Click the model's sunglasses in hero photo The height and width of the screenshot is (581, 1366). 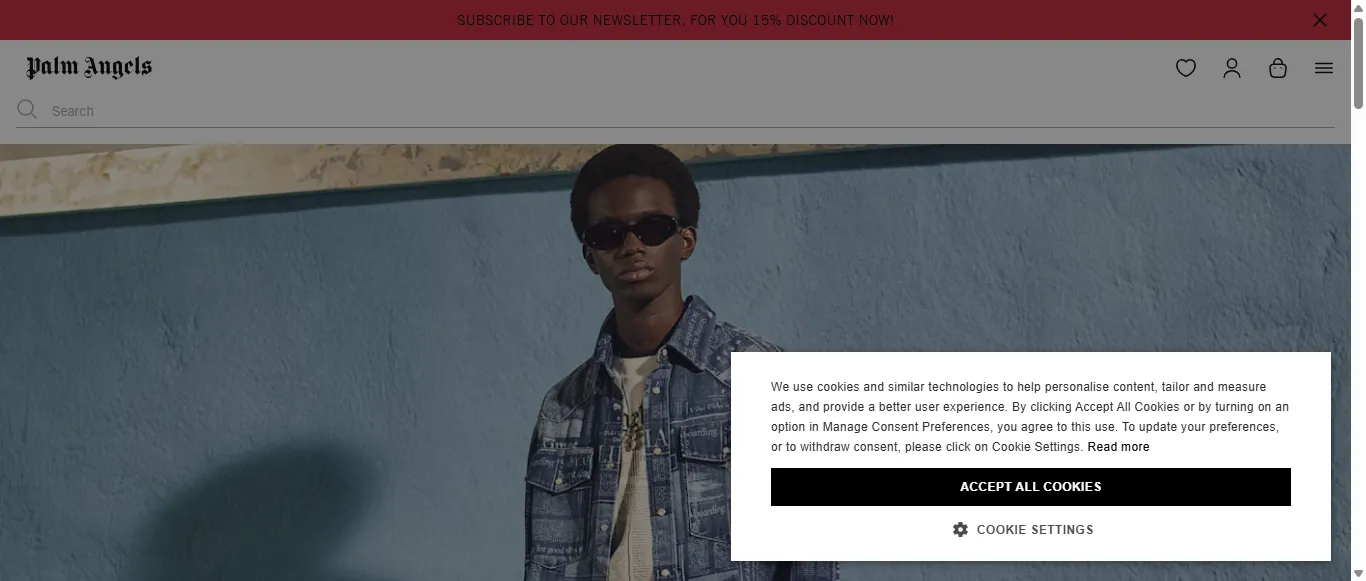coord(631,233)
